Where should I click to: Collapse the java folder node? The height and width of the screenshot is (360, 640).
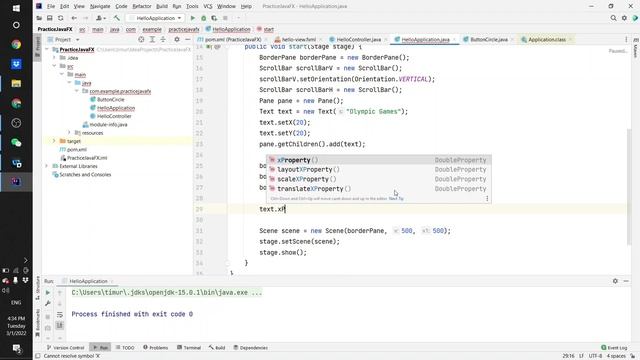coord(69,83)
